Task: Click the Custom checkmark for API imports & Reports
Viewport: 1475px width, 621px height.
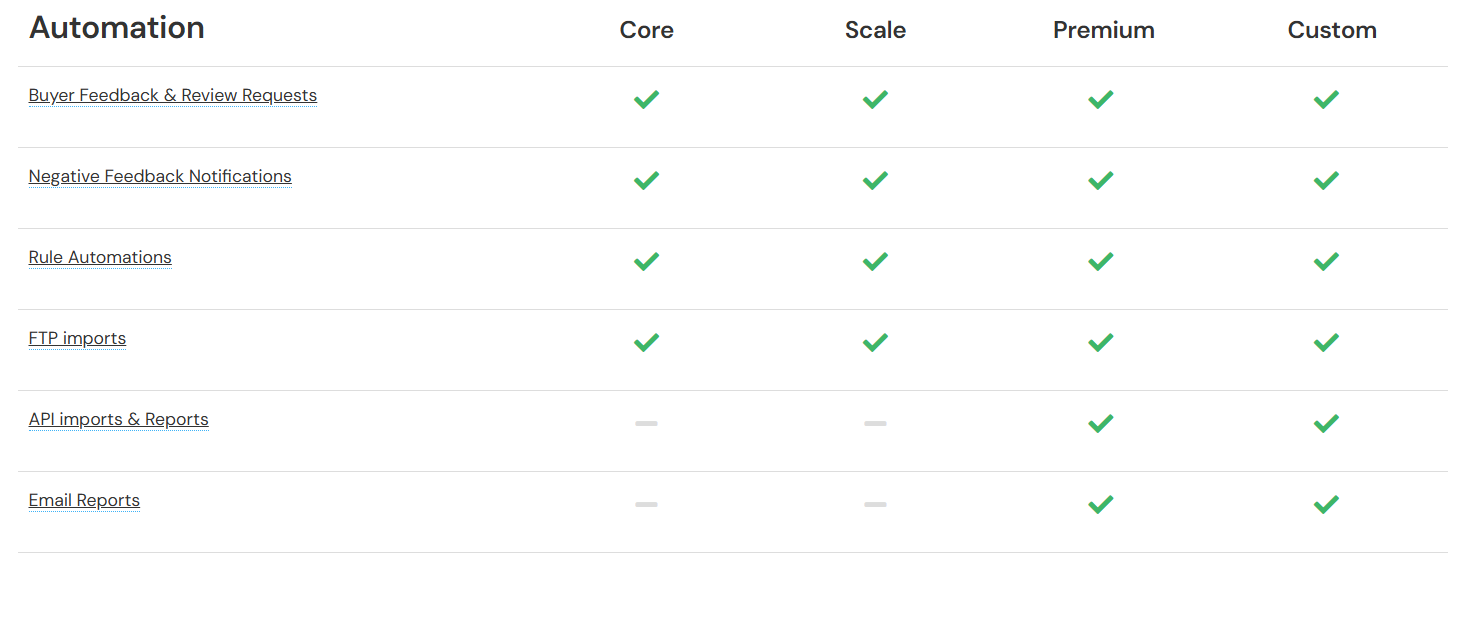Action: (x=1326, y=423)
